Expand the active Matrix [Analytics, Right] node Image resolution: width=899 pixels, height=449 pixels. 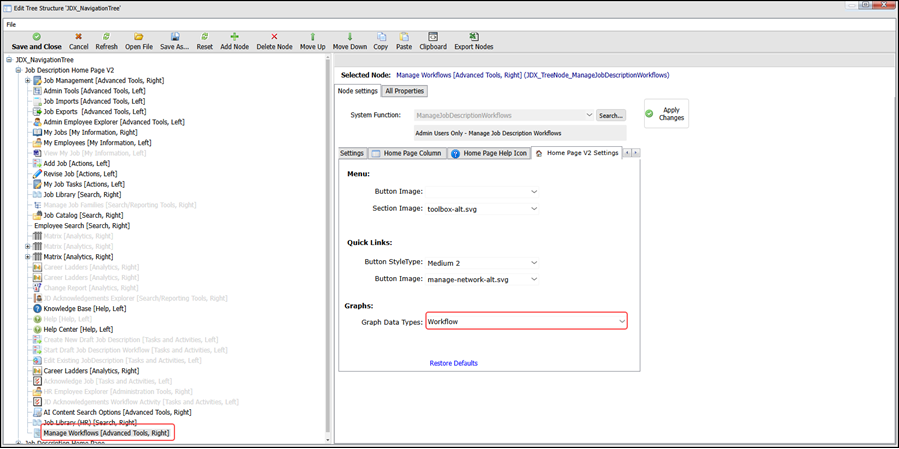28,257
